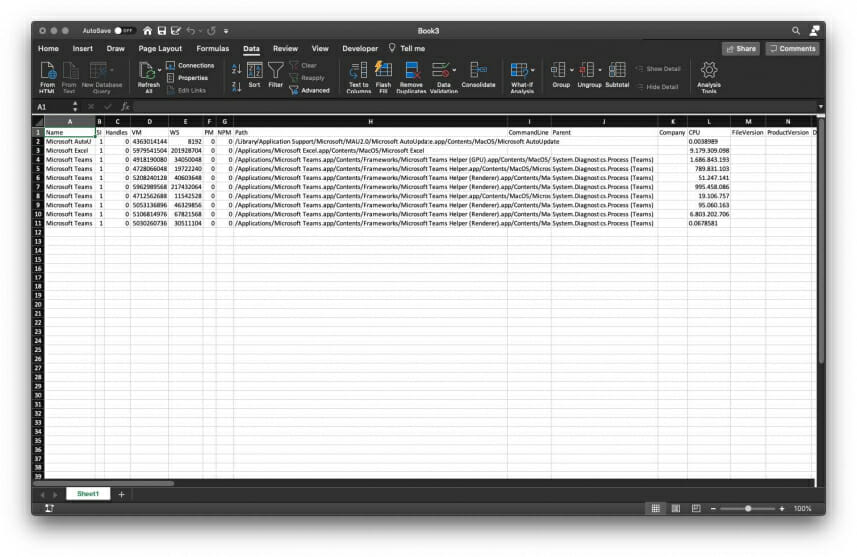Toggle the AutoSave switch
The width and height of the screenshot is (857, 557).
click(124, 31)
